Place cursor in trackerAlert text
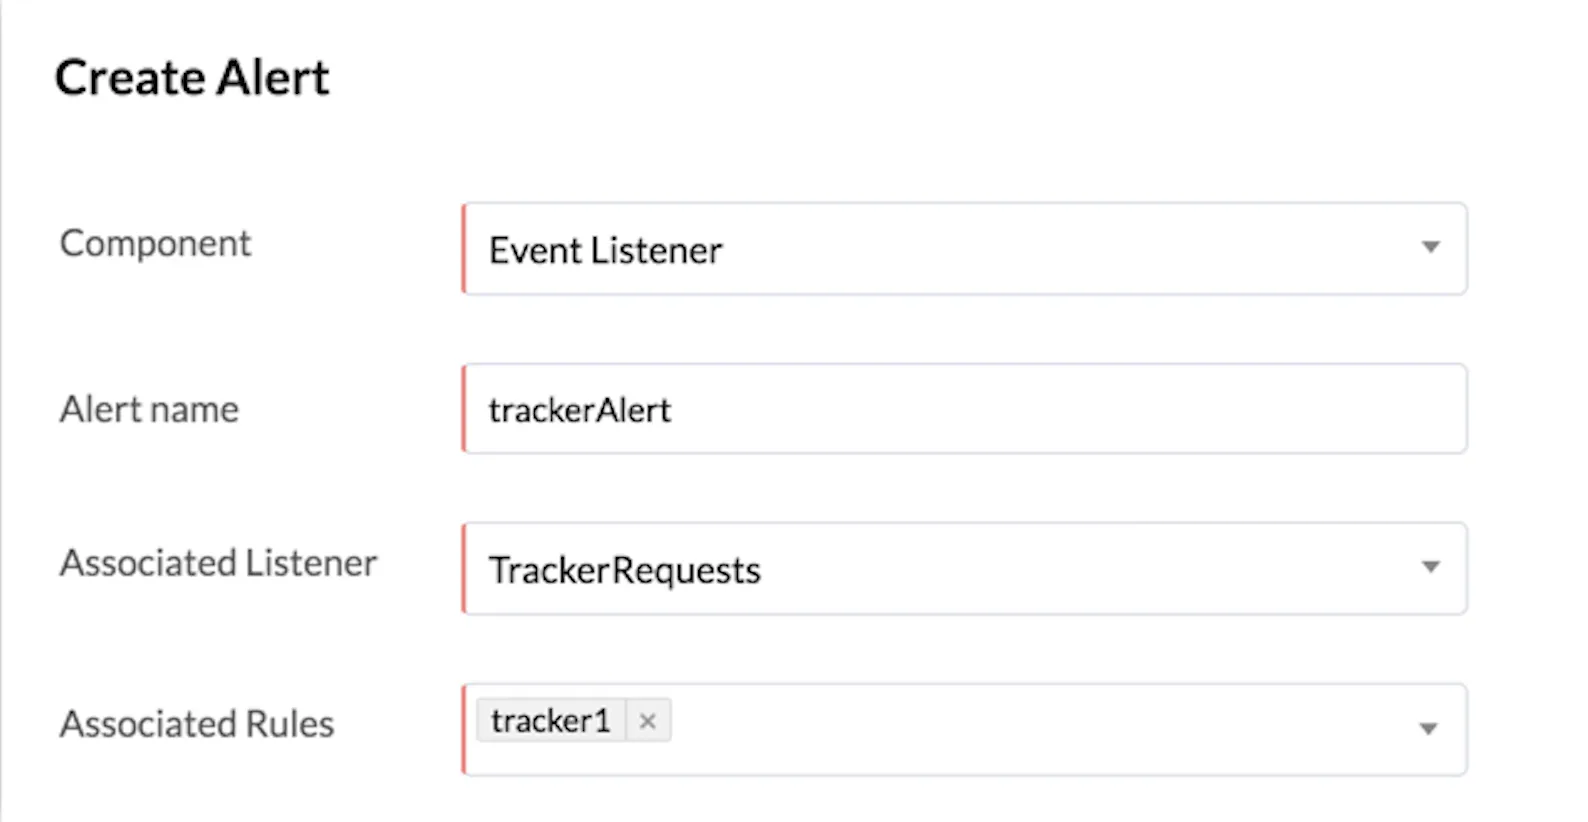The width and height of the screenshot is (1588, 822). point(579,410)
